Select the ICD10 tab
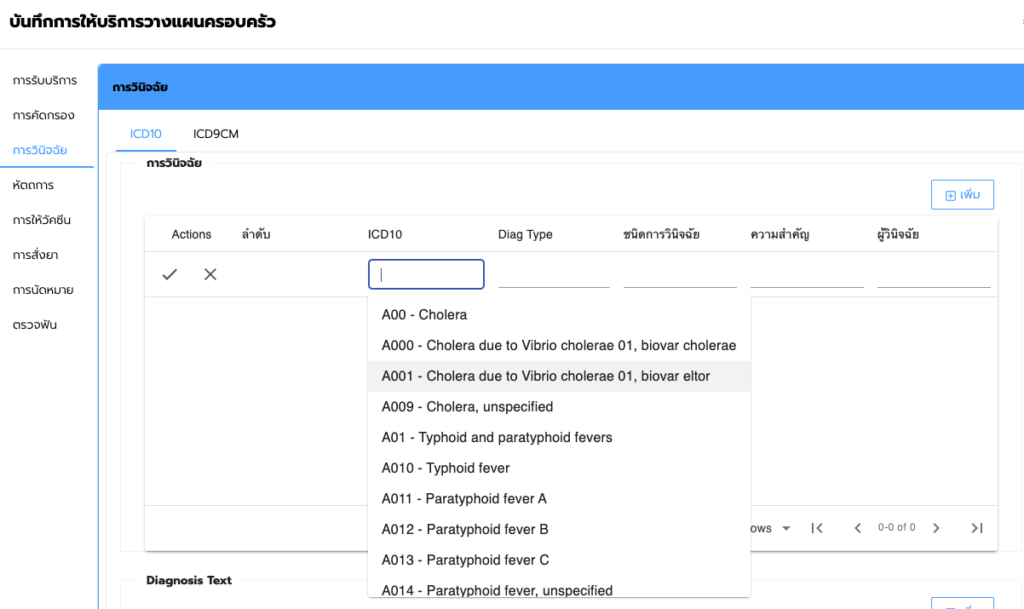The image size is (1024, 609). (146, 134)
